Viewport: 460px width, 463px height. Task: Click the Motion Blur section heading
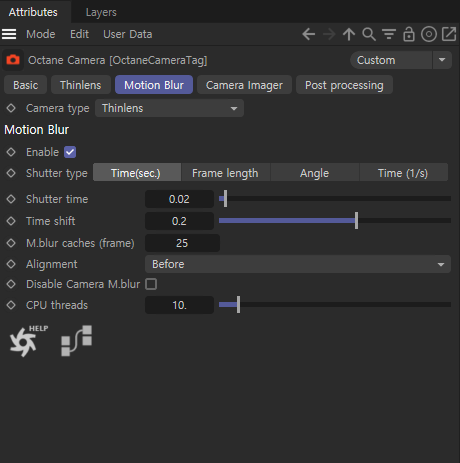[37, 130]
